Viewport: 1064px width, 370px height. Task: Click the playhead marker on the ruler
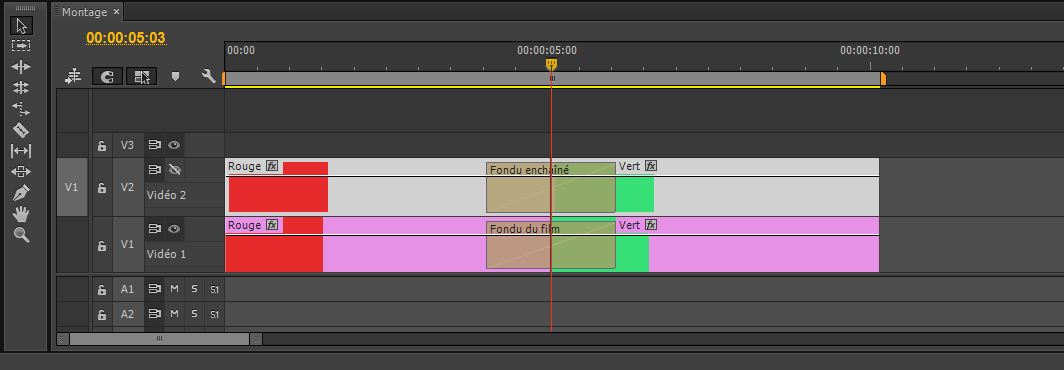click(x=552, y=64)
